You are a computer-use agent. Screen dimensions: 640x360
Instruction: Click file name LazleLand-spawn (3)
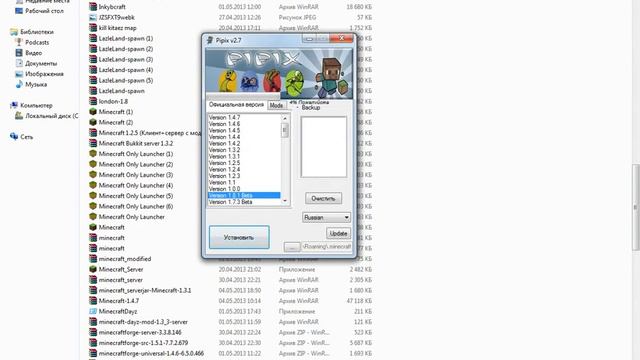point(126,60)
